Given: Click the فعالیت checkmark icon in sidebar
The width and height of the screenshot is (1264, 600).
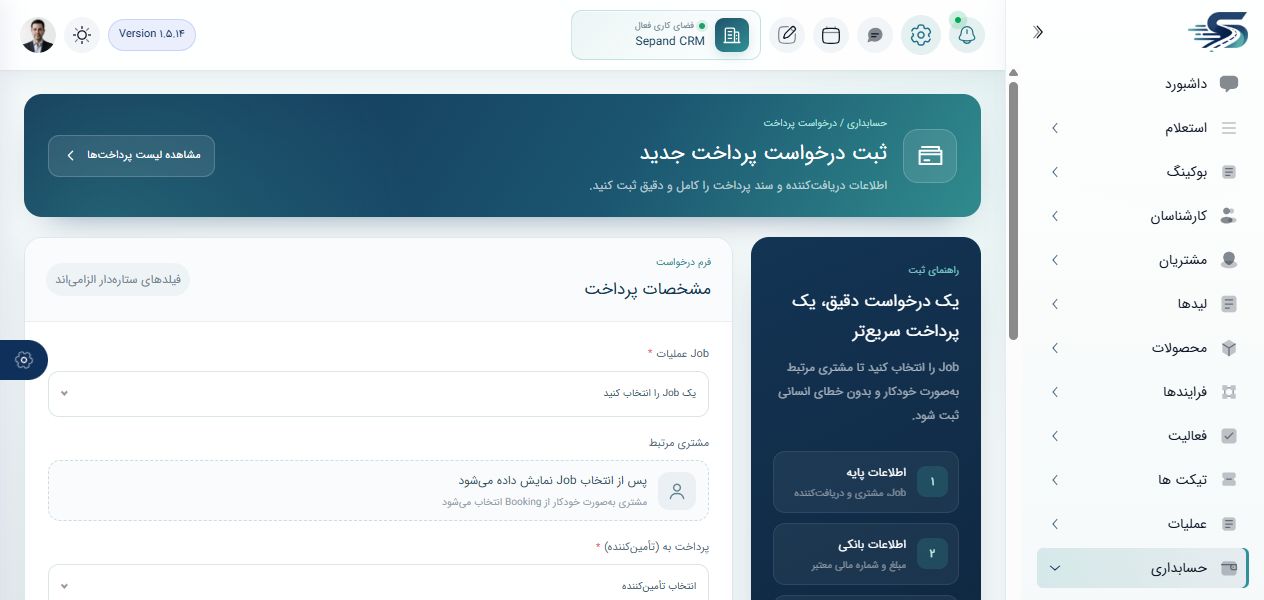Looking at the screenshot, I should pos(1229,436).
